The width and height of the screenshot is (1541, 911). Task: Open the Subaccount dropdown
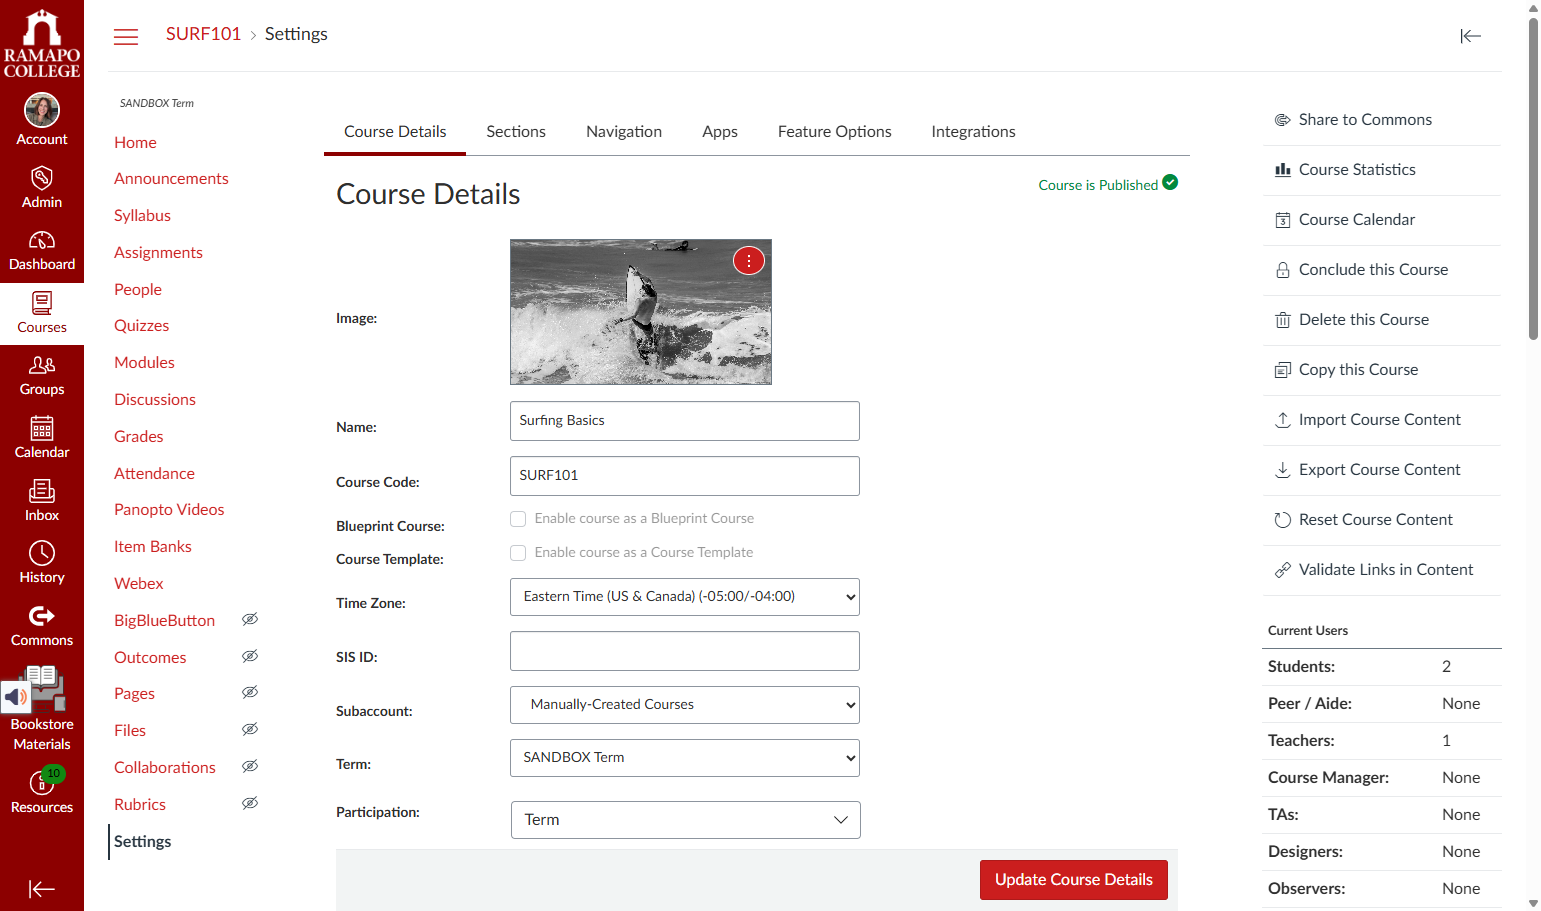685,705
